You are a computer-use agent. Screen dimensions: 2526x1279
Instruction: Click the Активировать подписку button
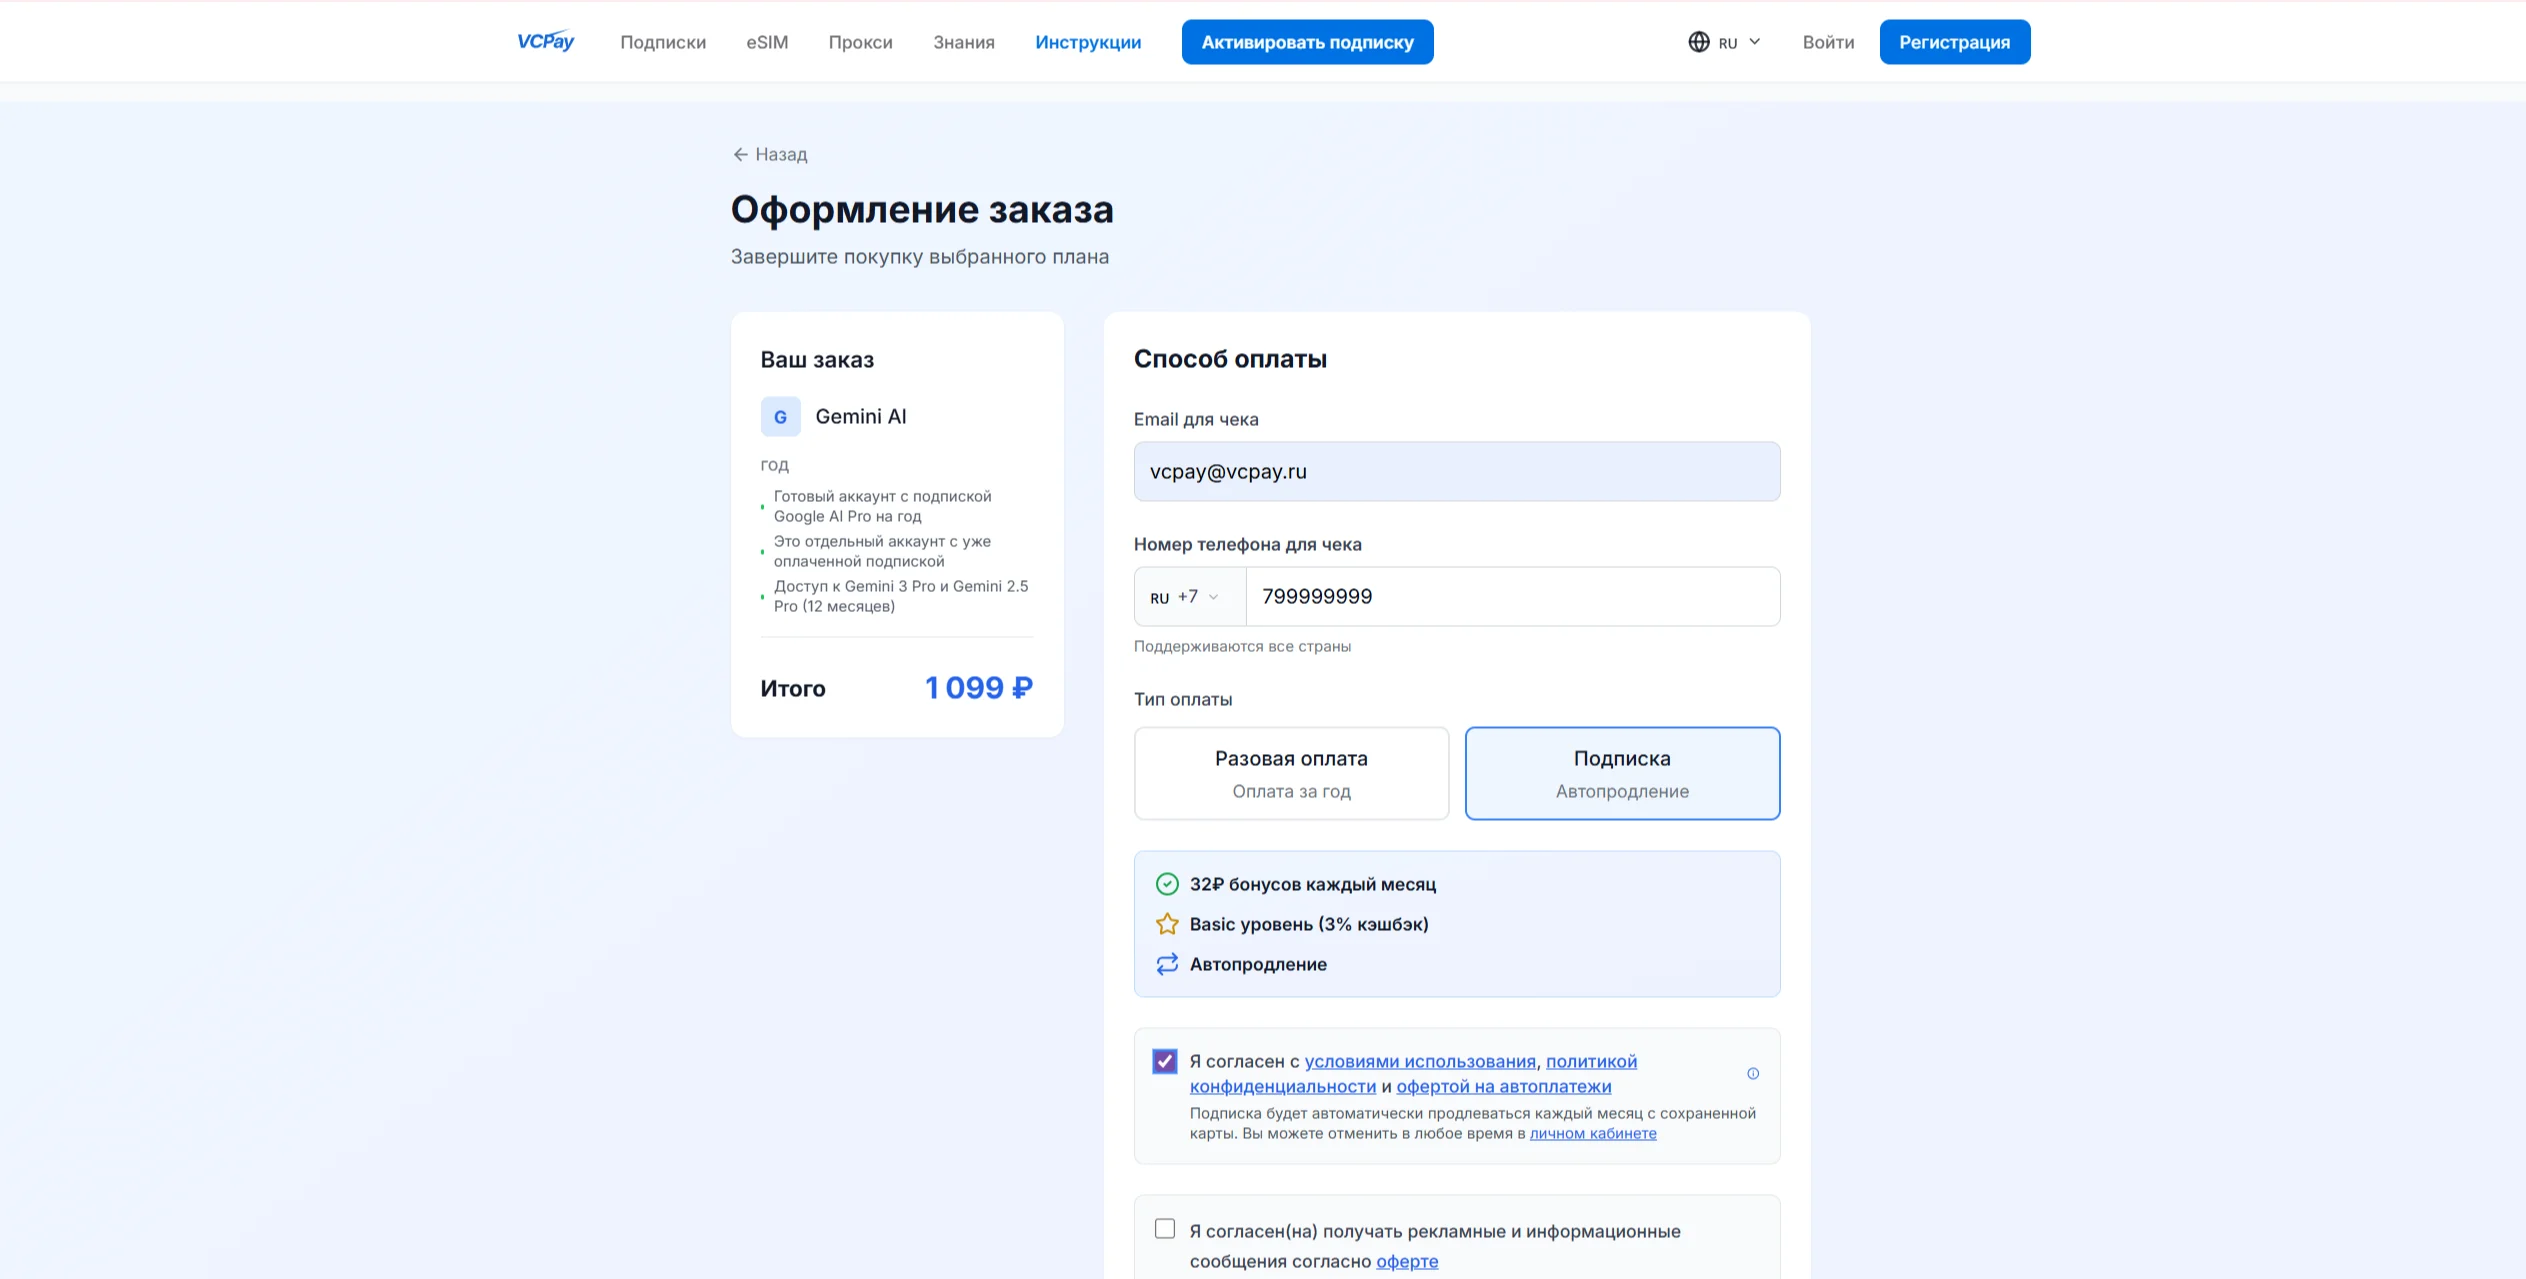click(1307, 42)
